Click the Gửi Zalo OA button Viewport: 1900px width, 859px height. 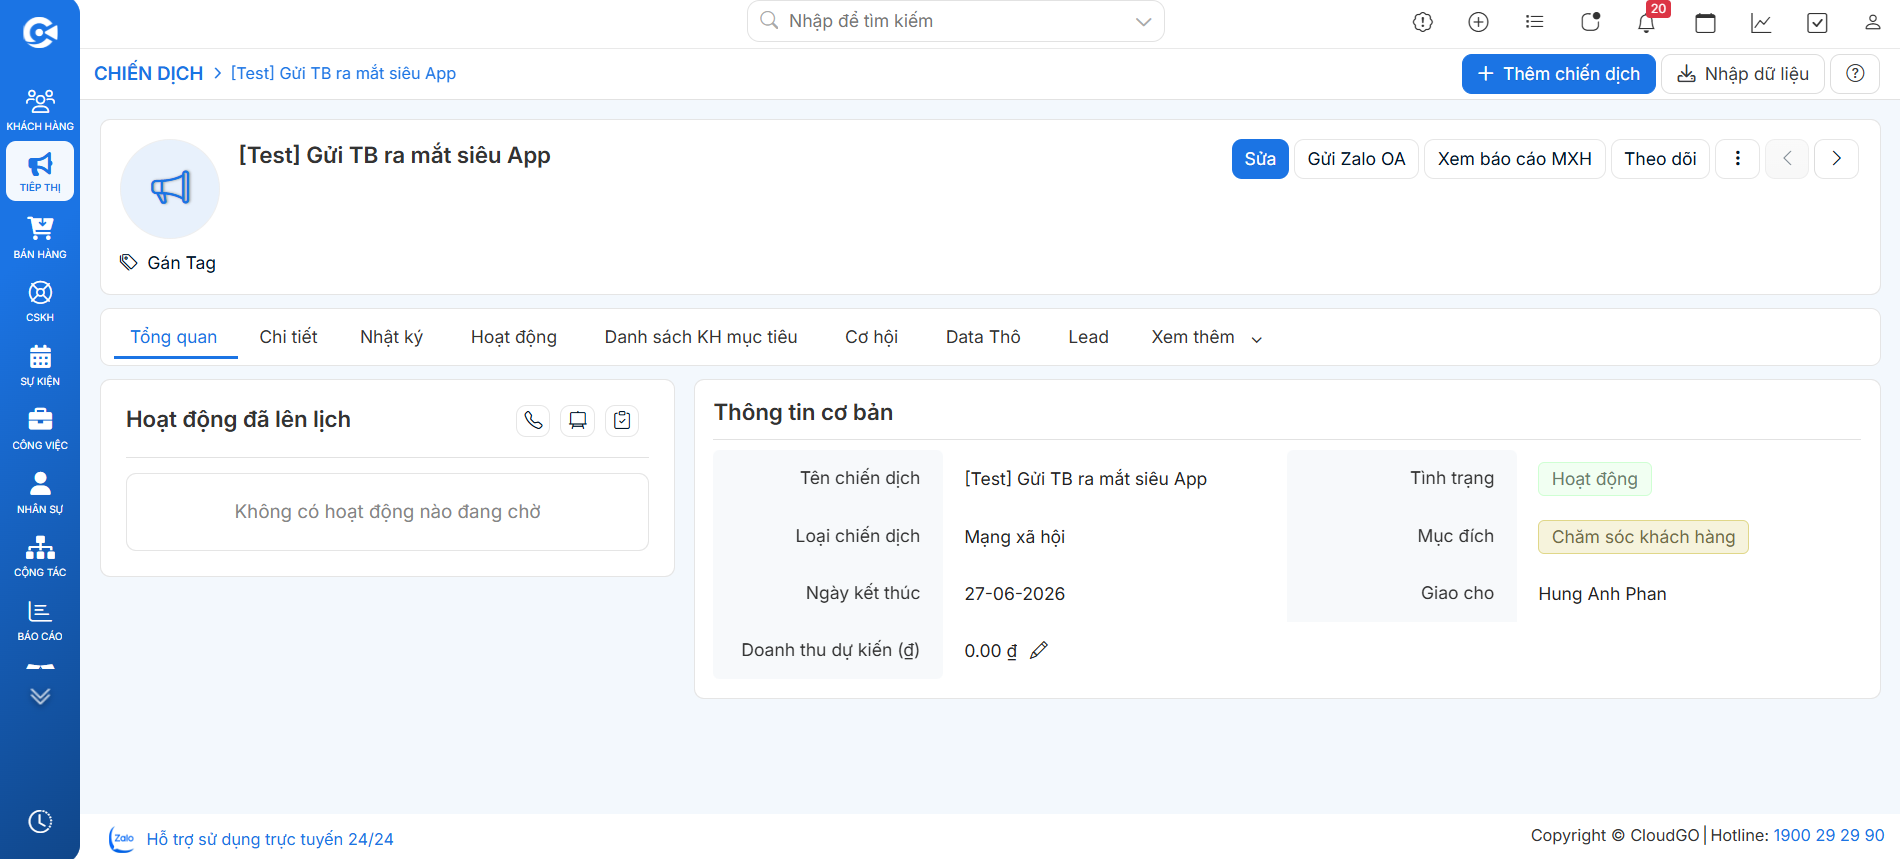1357,159
